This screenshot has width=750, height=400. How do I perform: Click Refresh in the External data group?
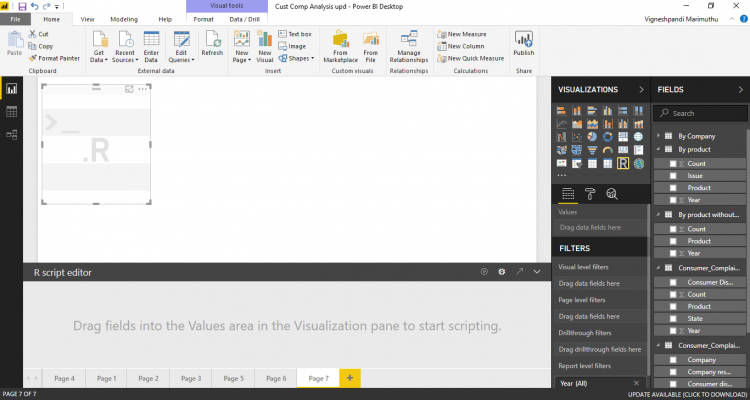coord(212,43)
